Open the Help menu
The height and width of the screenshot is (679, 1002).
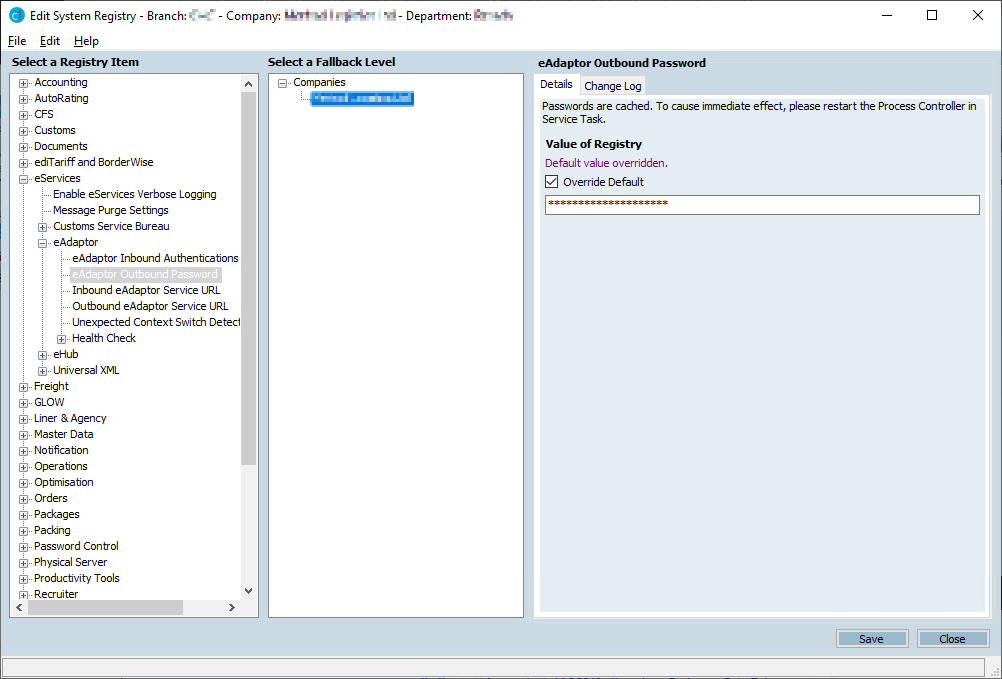click(x=86, y=41)
